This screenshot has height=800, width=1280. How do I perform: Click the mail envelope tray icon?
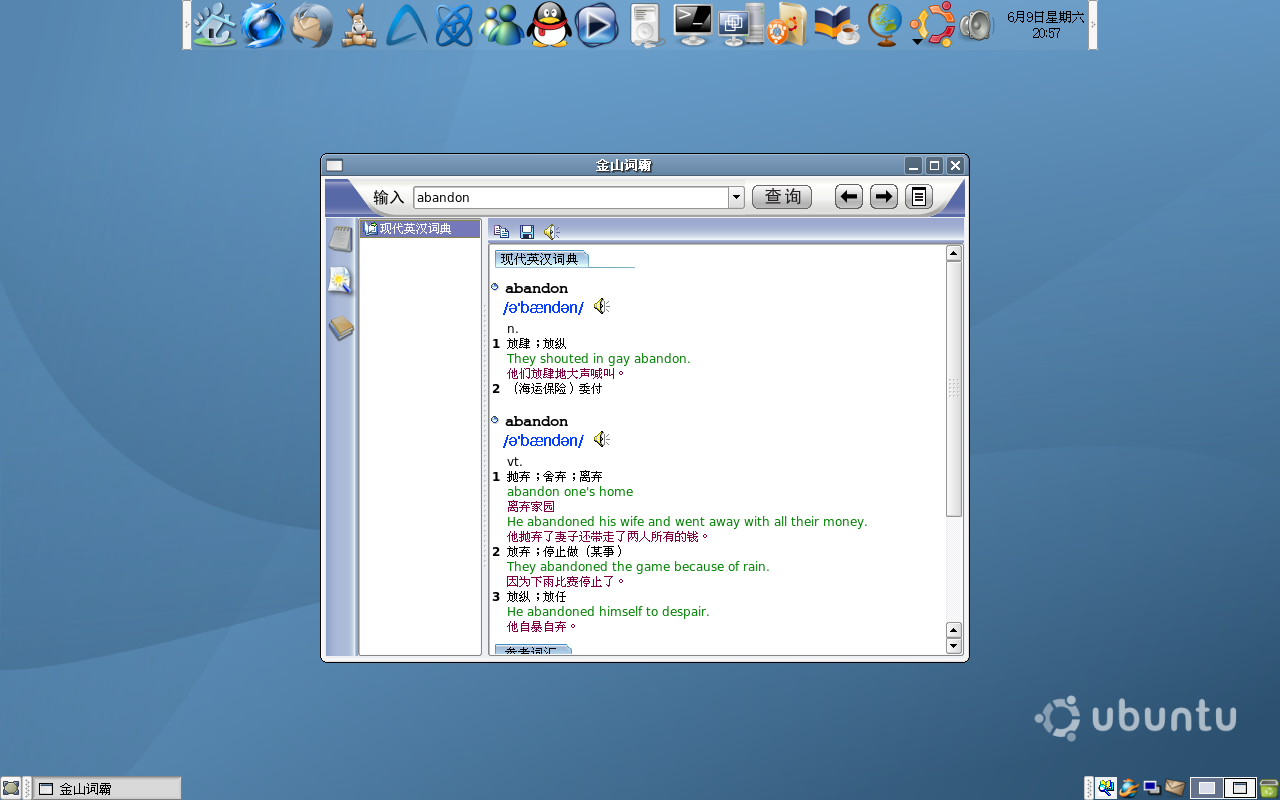[x=1175, y=788]
